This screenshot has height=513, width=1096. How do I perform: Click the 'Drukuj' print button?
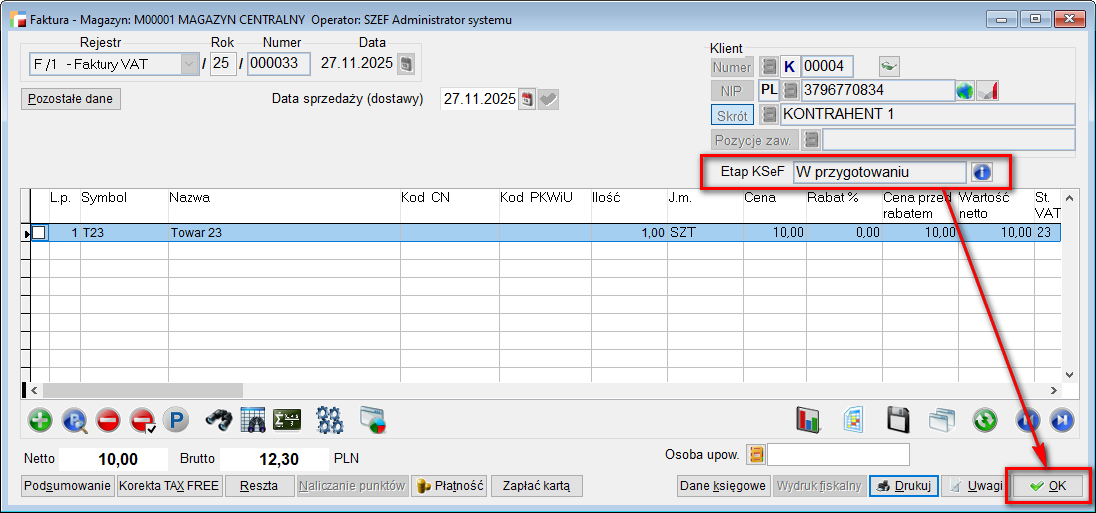point(903,486)
